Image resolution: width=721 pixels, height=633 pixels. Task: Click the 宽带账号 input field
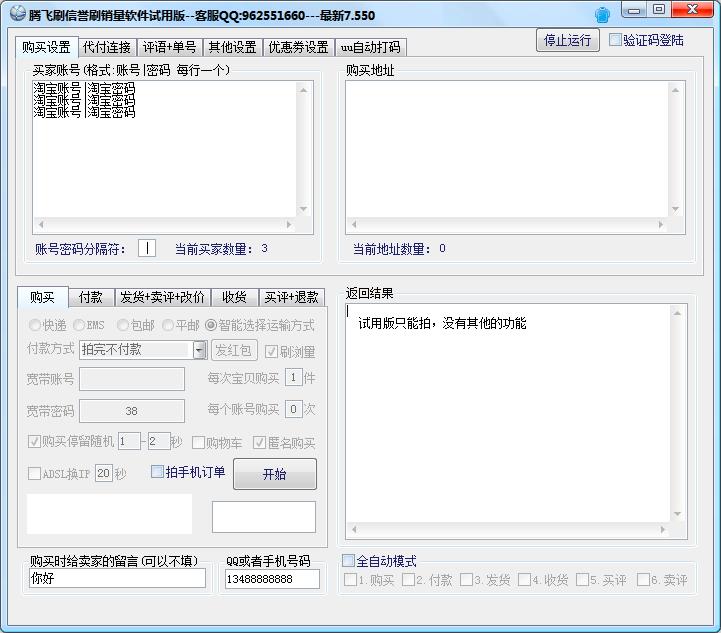point(132,379)
